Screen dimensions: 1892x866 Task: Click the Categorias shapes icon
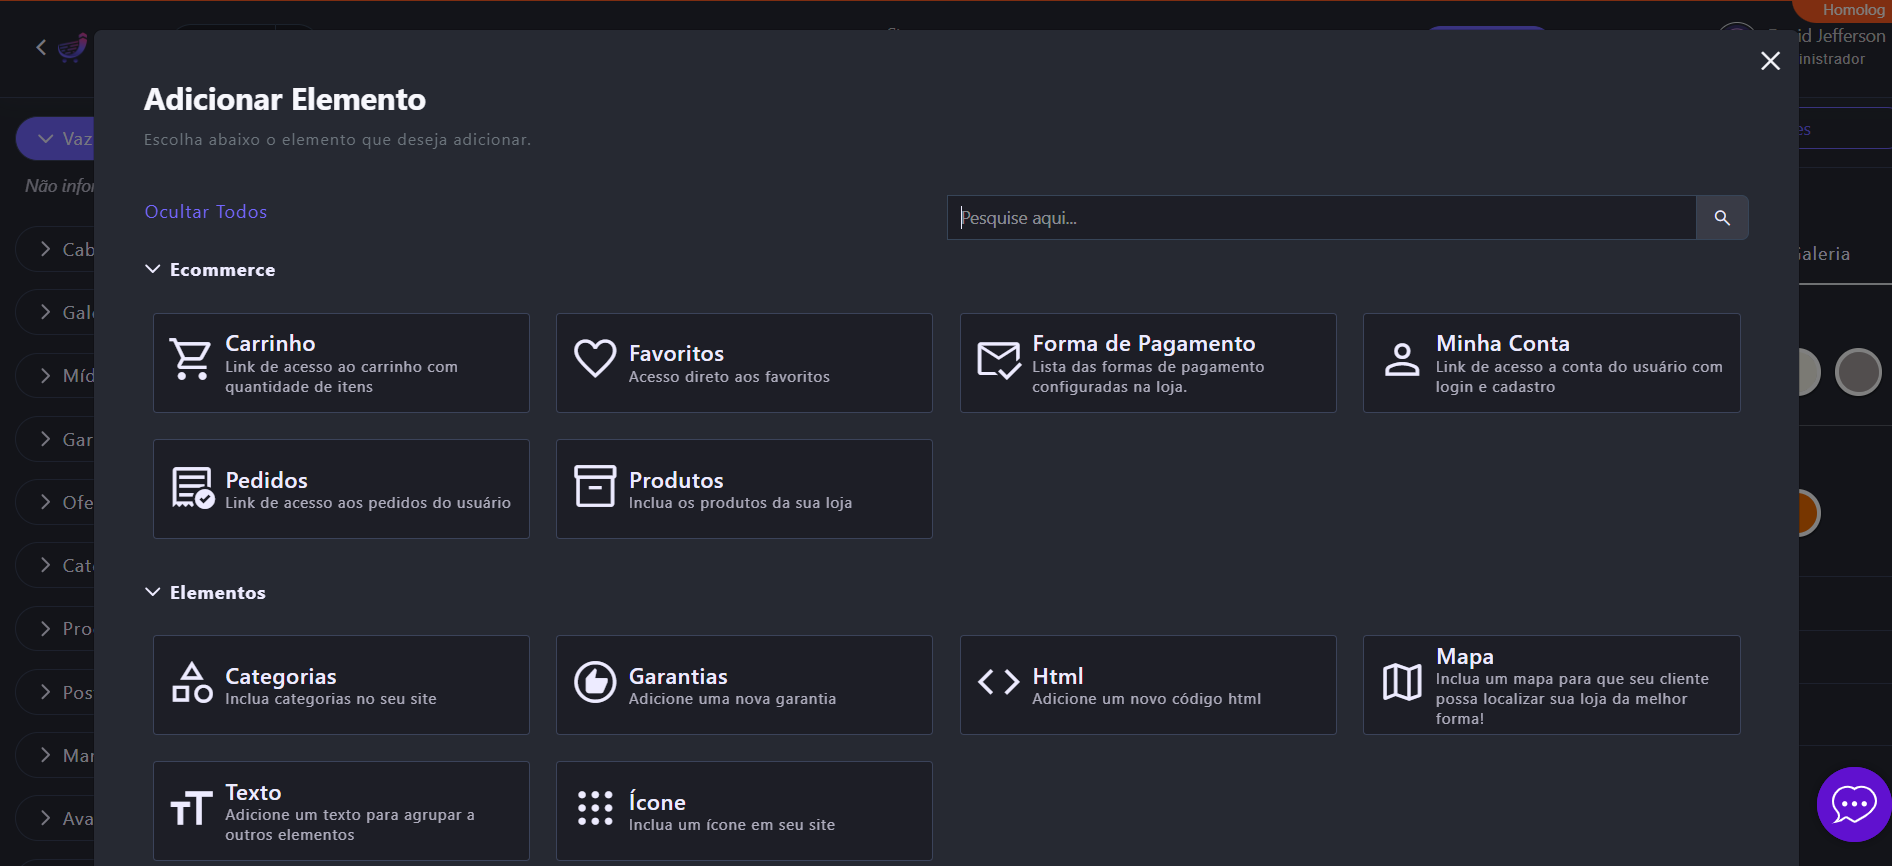[x=192, y=683]
